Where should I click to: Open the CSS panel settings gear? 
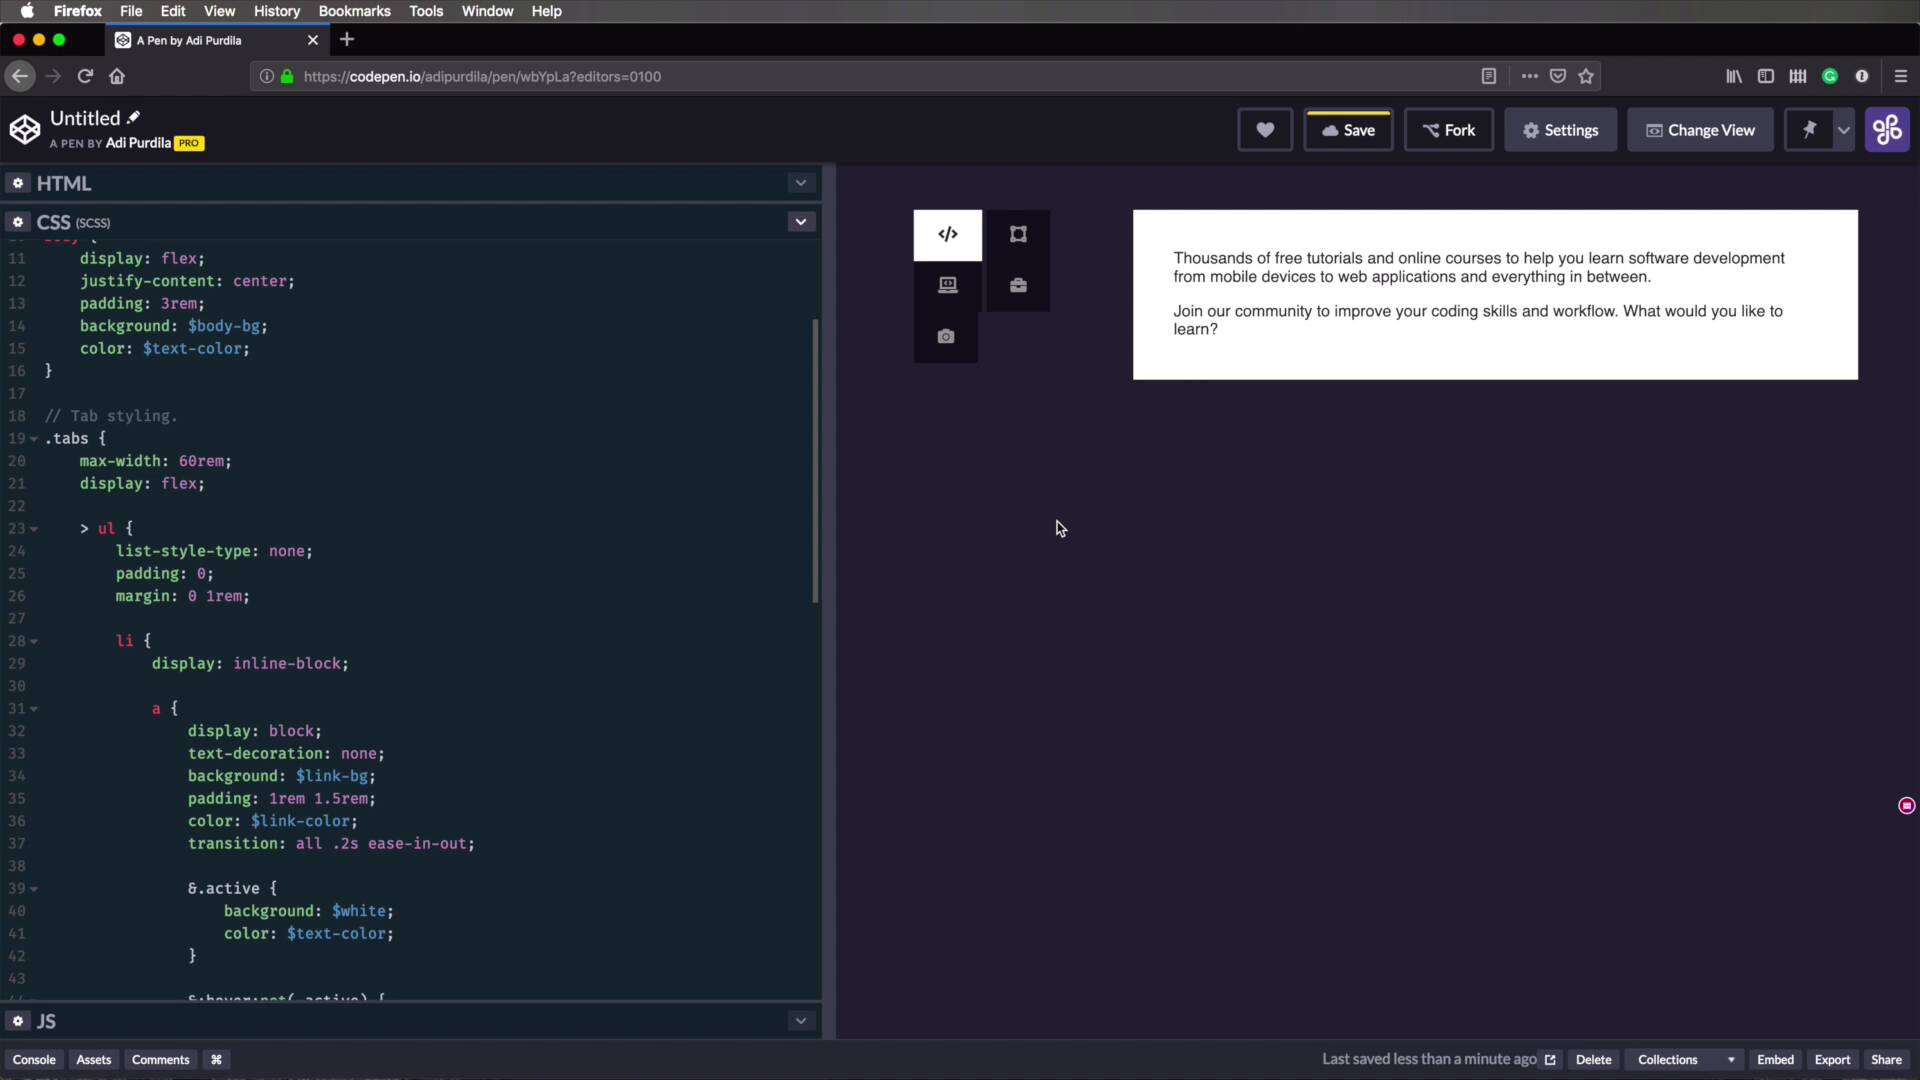coord(17,222)
